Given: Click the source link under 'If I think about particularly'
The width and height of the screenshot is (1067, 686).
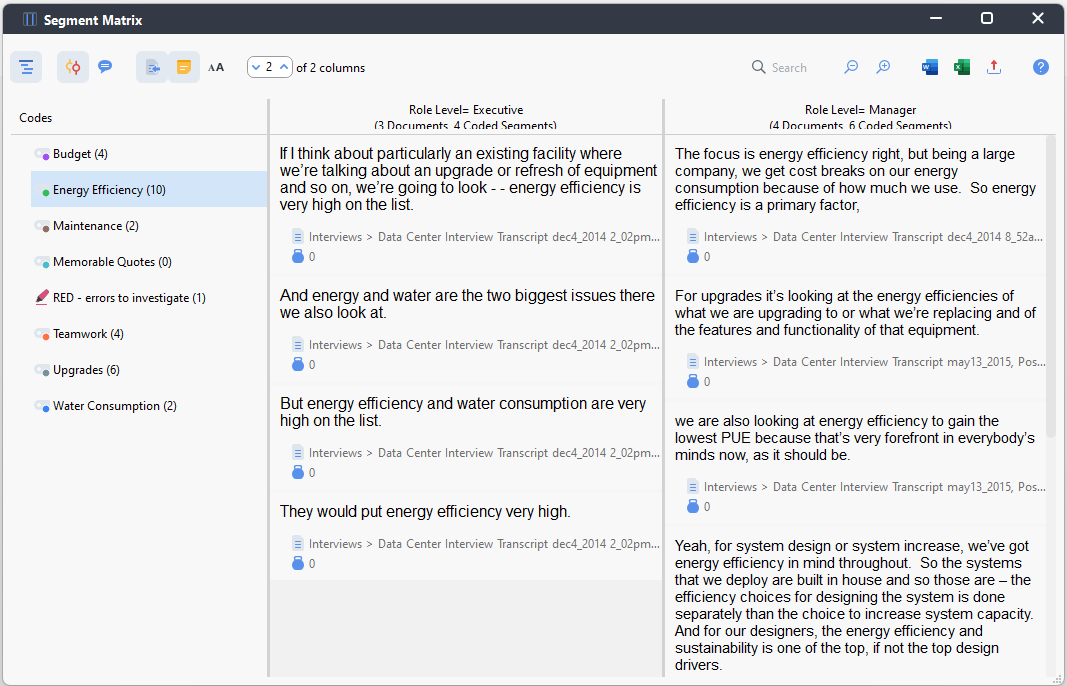Looking at the screenshot, I should (484, 237).
